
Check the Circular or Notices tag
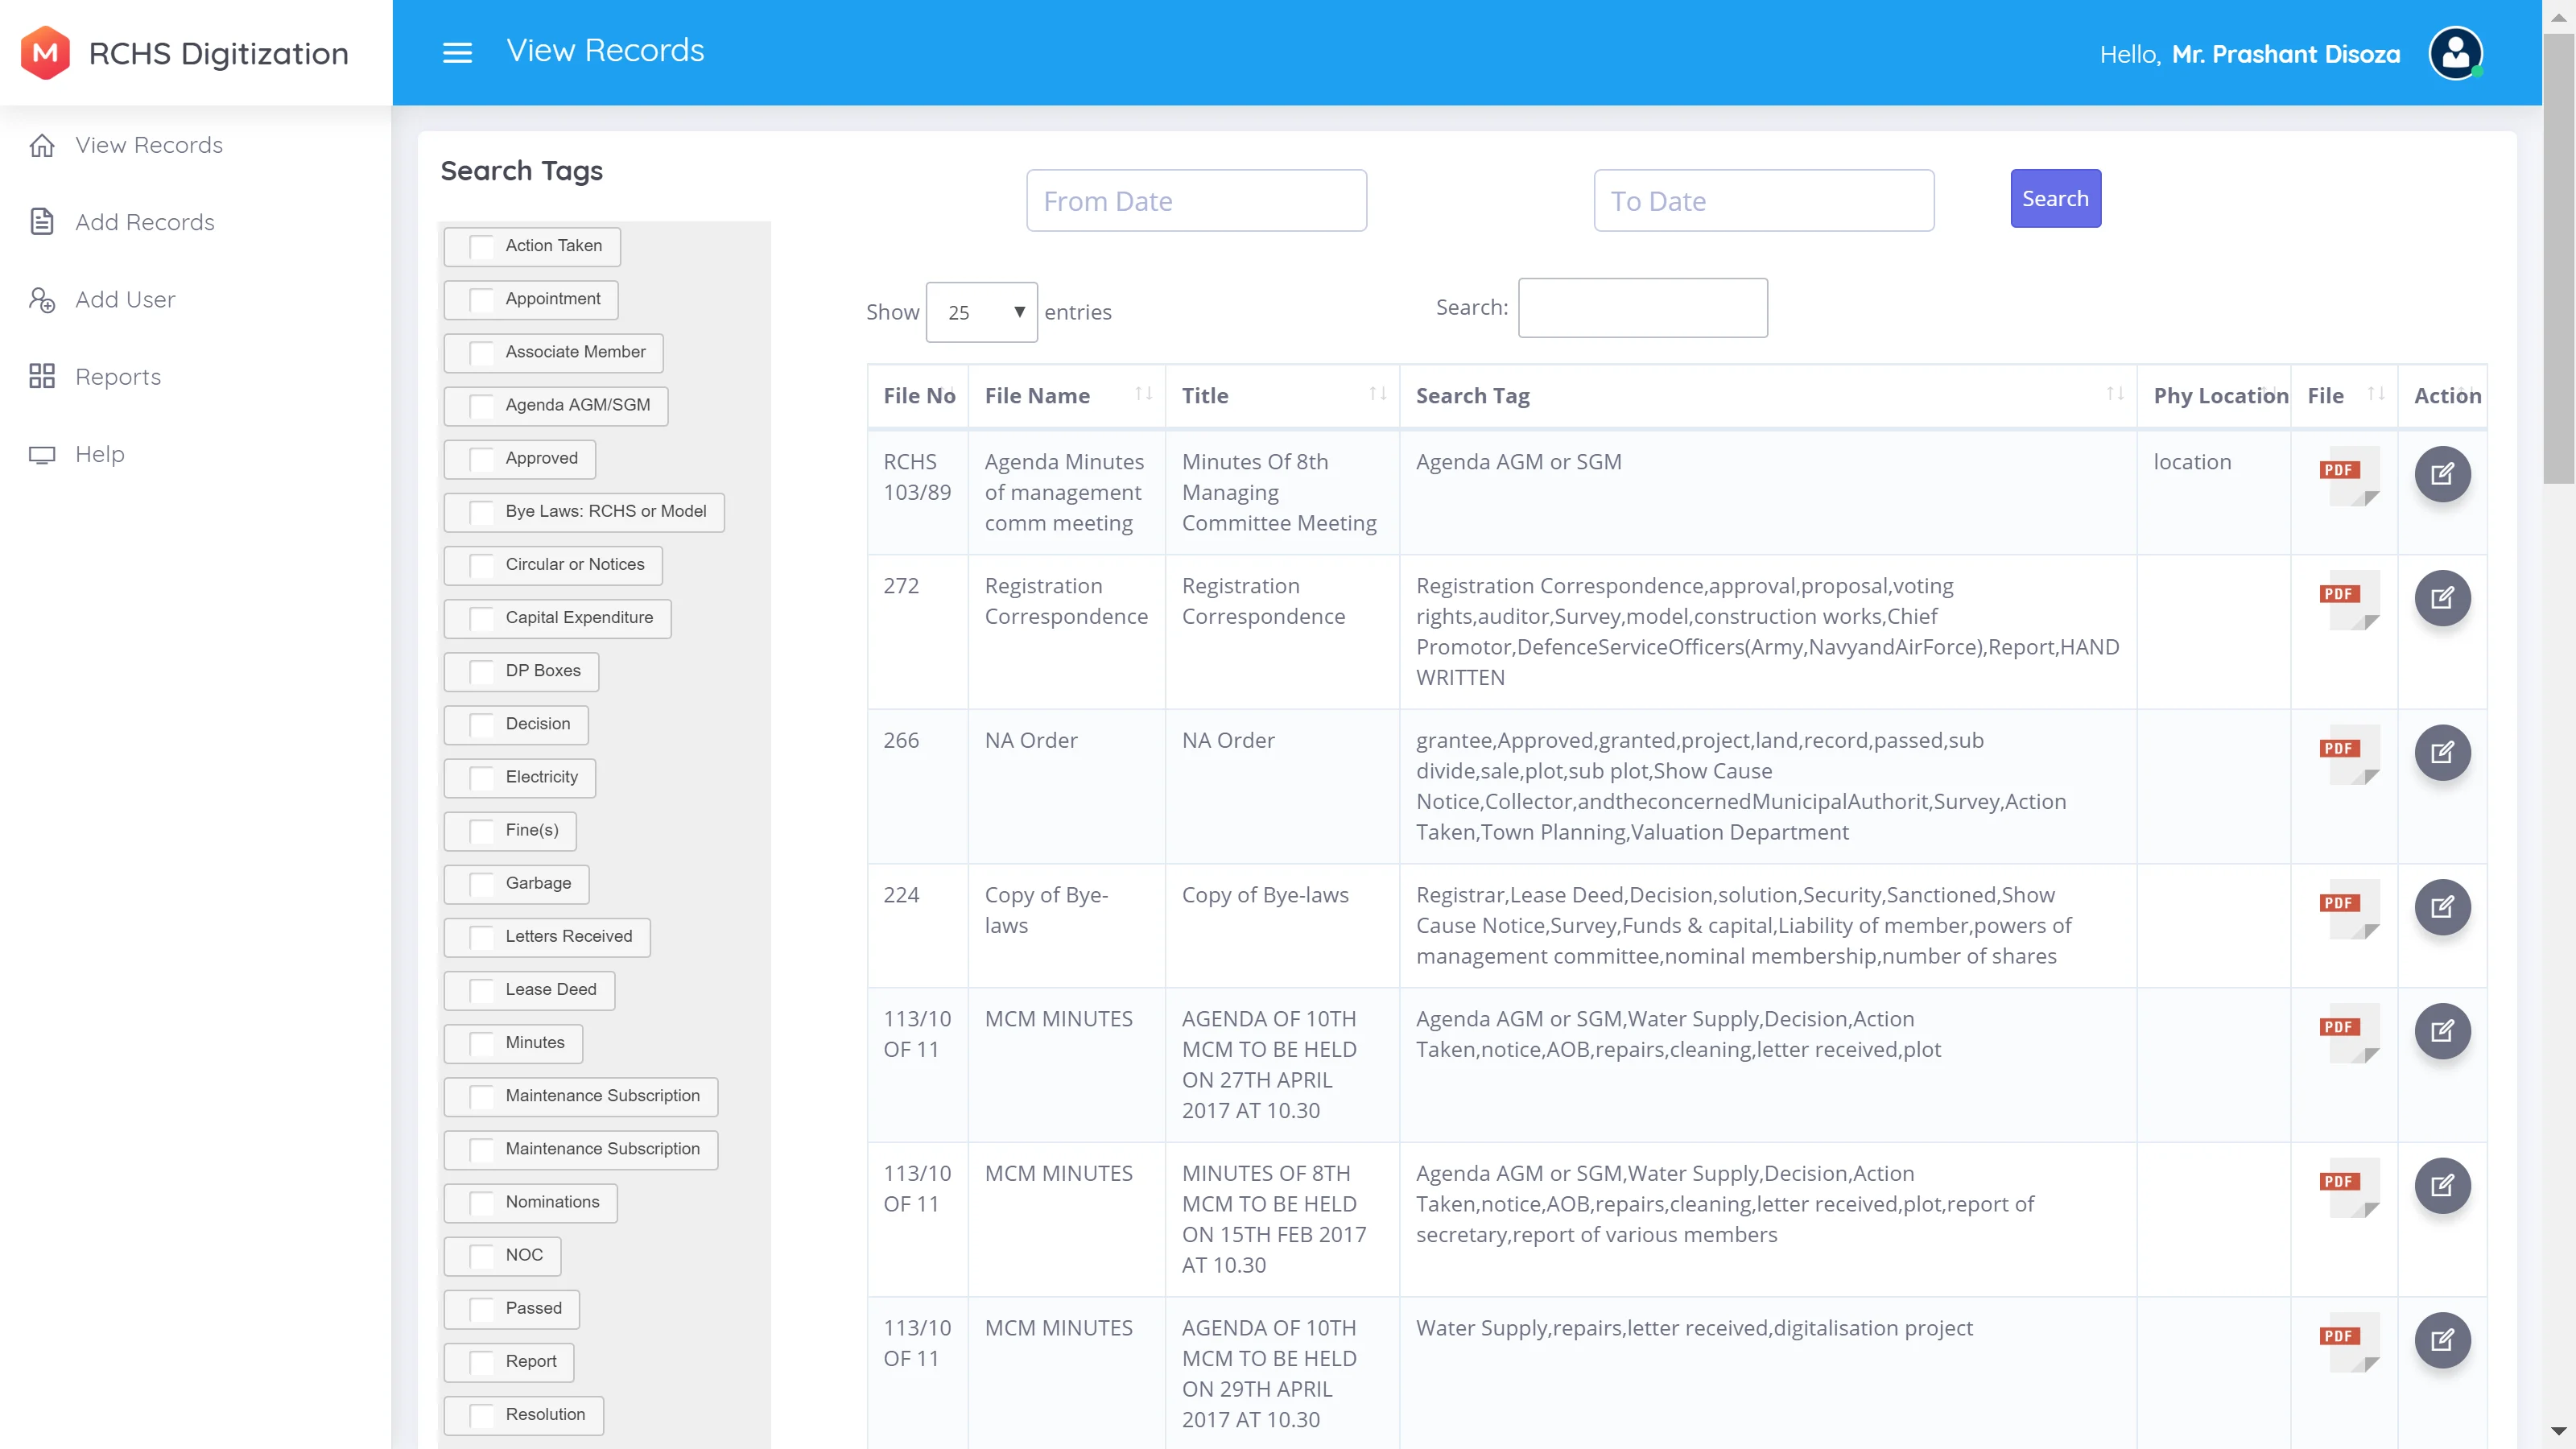pyautogui.click(x=482, y=565)
